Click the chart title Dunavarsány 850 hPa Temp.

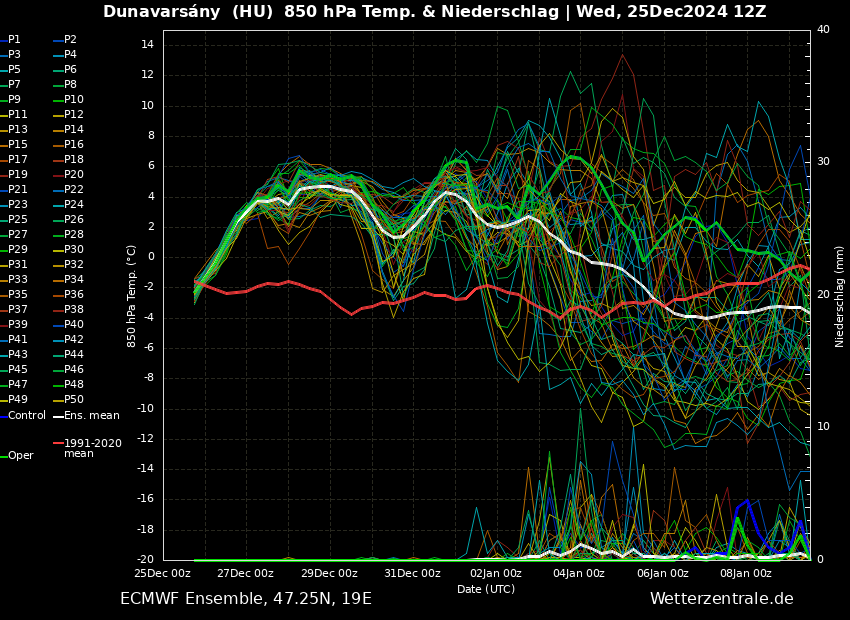[434, 12]
